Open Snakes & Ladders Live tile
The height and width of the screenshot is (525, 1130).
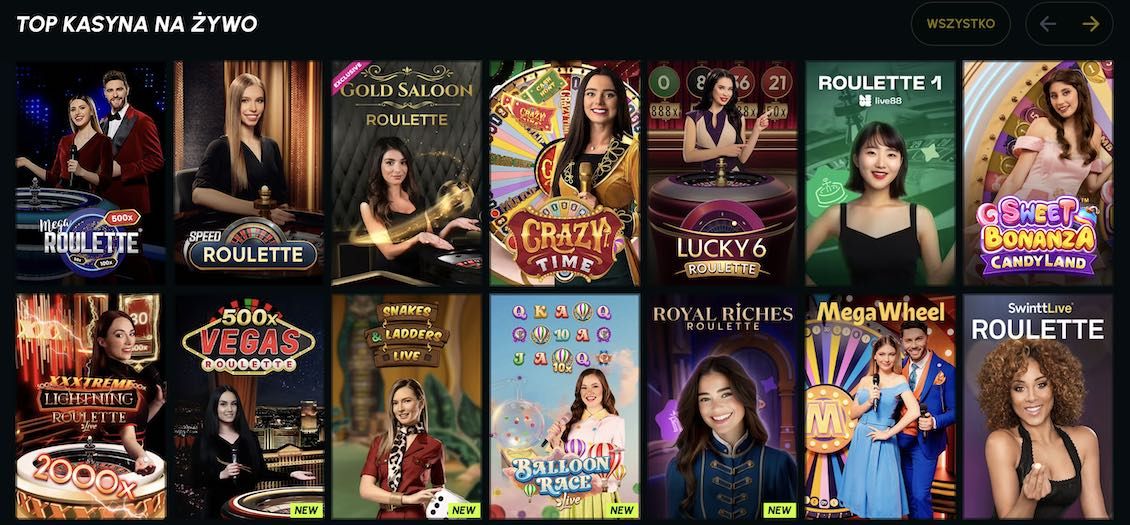click(406, 407)
